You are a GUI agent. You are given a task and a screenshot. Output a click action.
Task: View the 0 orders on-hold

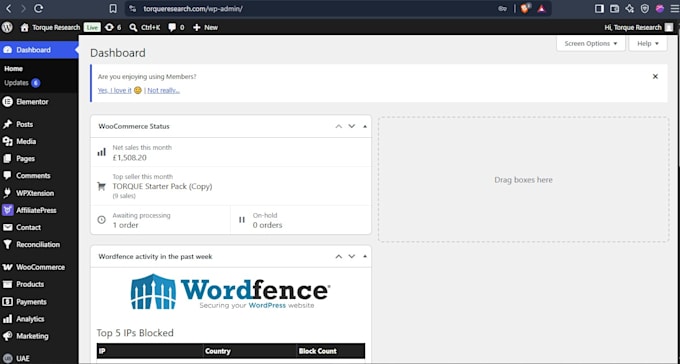tap(301, 220)
